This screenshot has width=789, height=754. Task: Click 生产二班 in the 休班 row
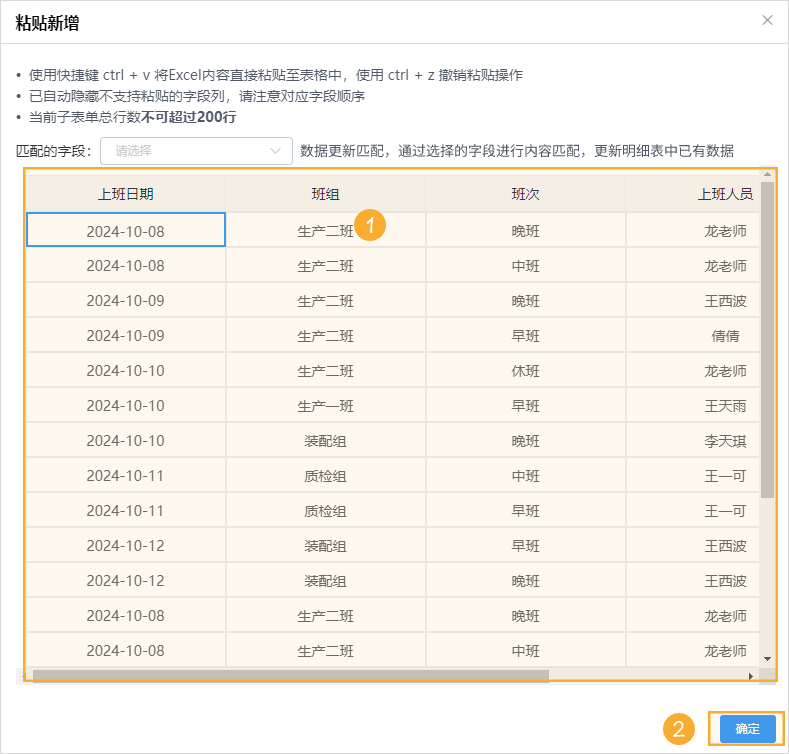pos(326,371)
